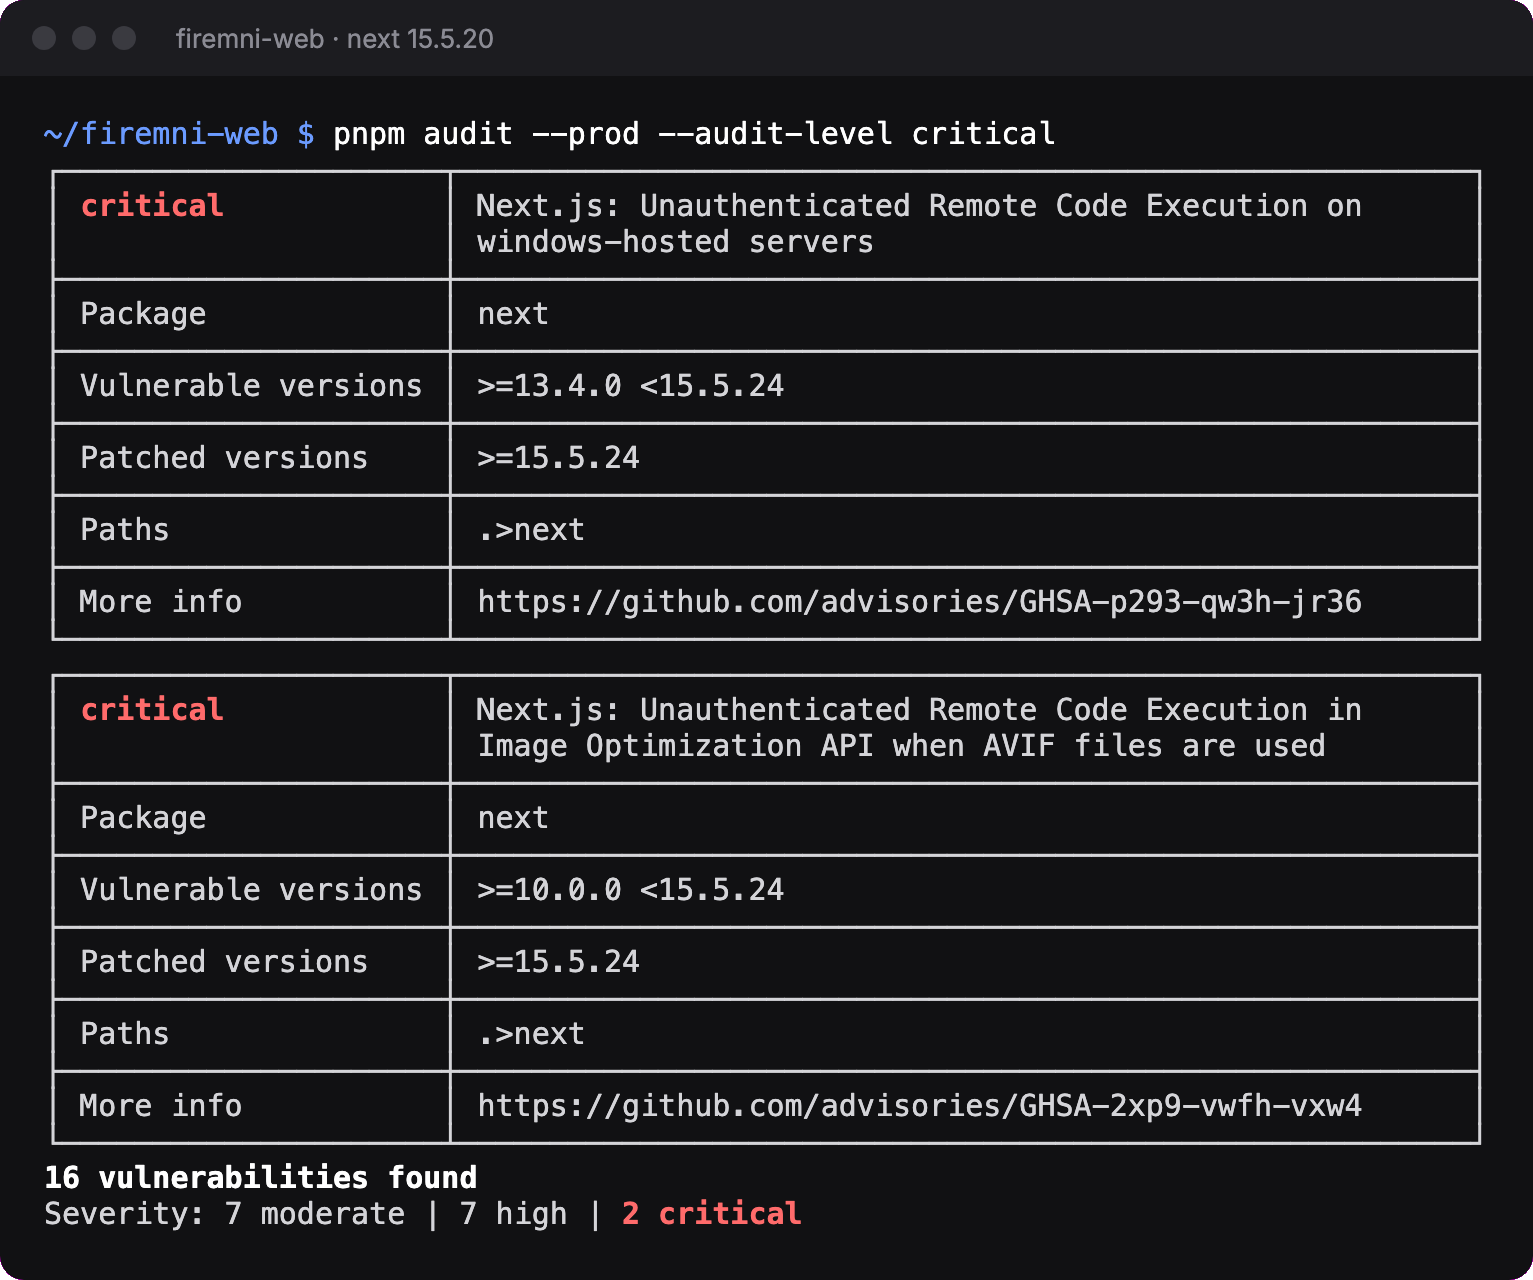Open the GHSA-p293-qw3h-jr36 advisory link

point(919,602)
